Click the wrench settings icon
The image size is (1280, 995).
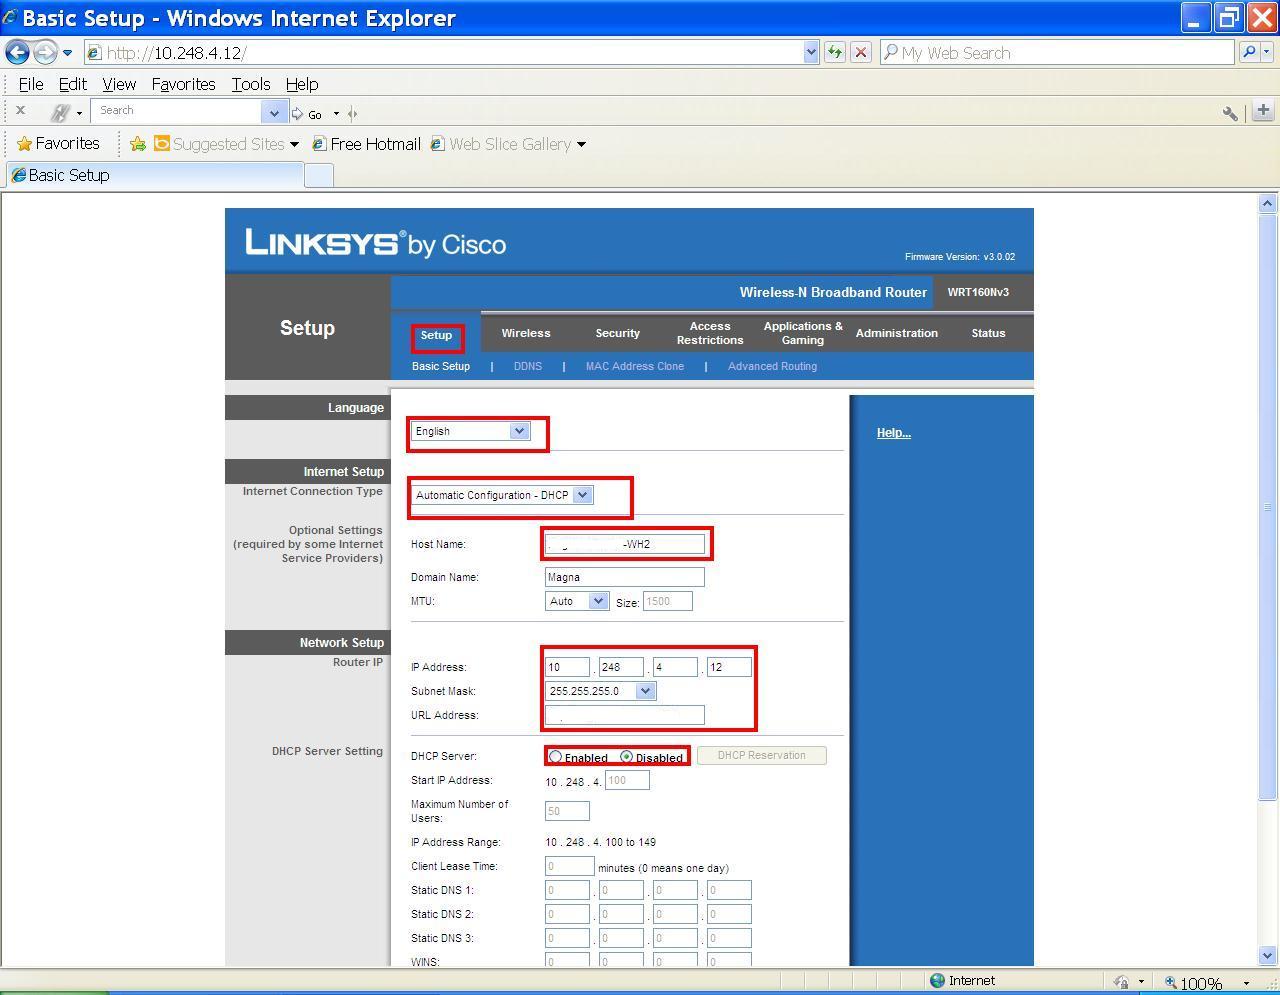point(1230,113)
